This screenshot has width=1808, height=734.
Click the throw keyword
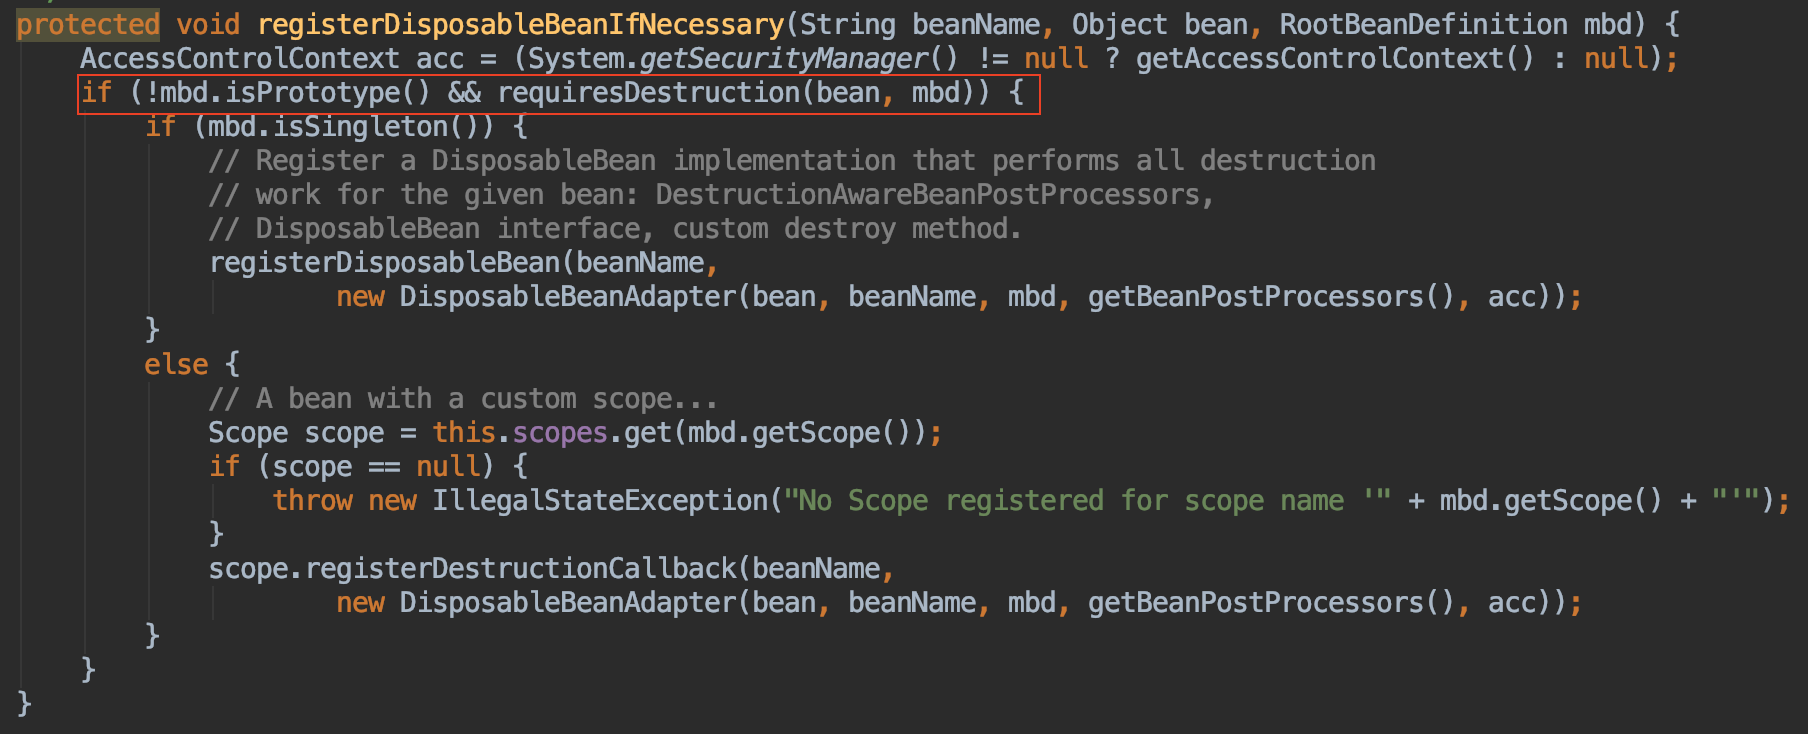point(313,501)
